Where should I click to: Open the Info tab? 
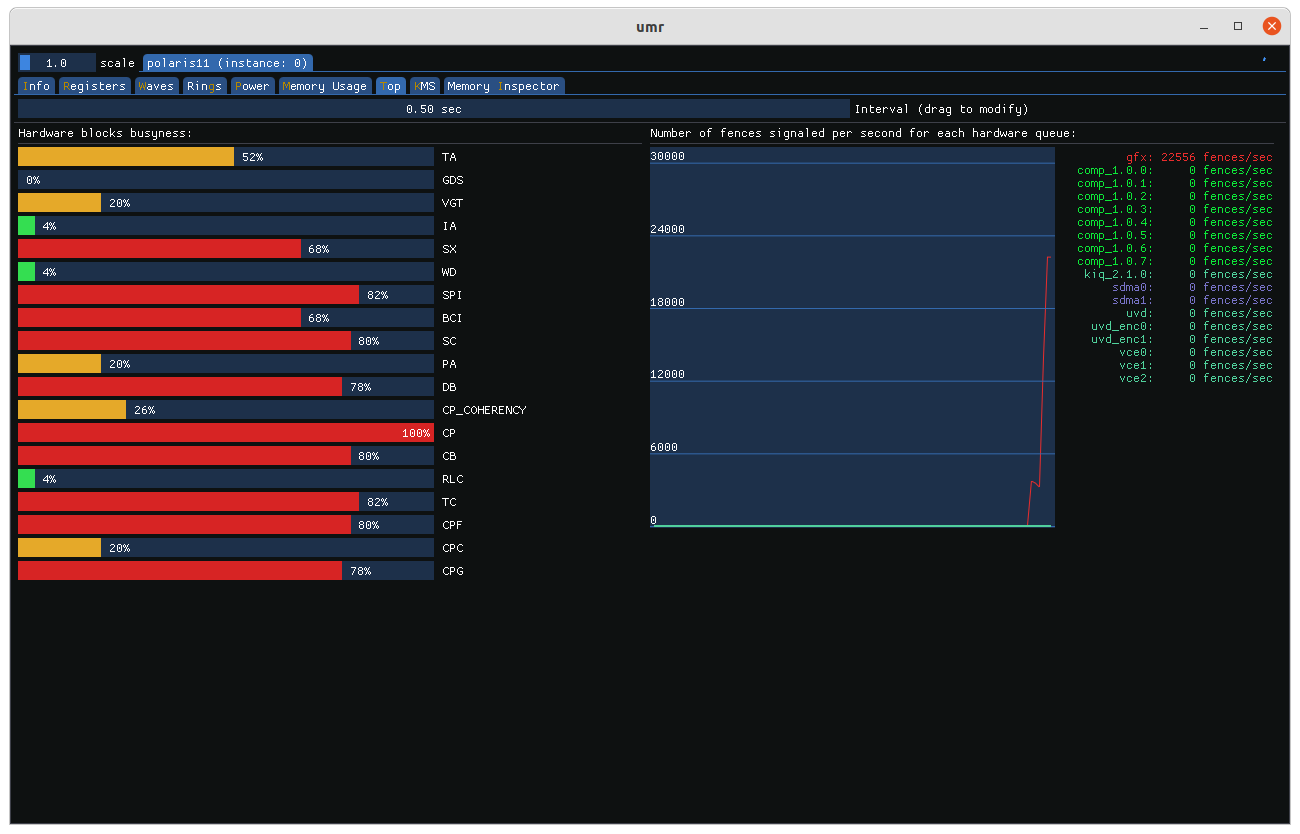(x=37, y=86)
